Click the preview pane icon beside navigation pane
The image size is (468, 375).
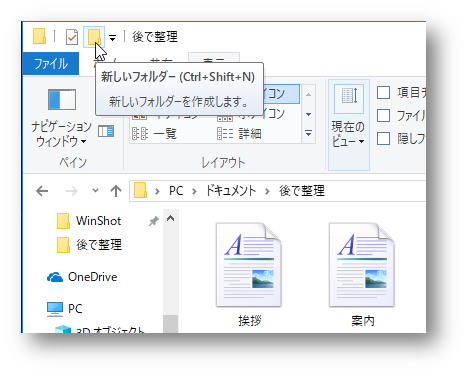pyautogui.click(x=106, y=131)
